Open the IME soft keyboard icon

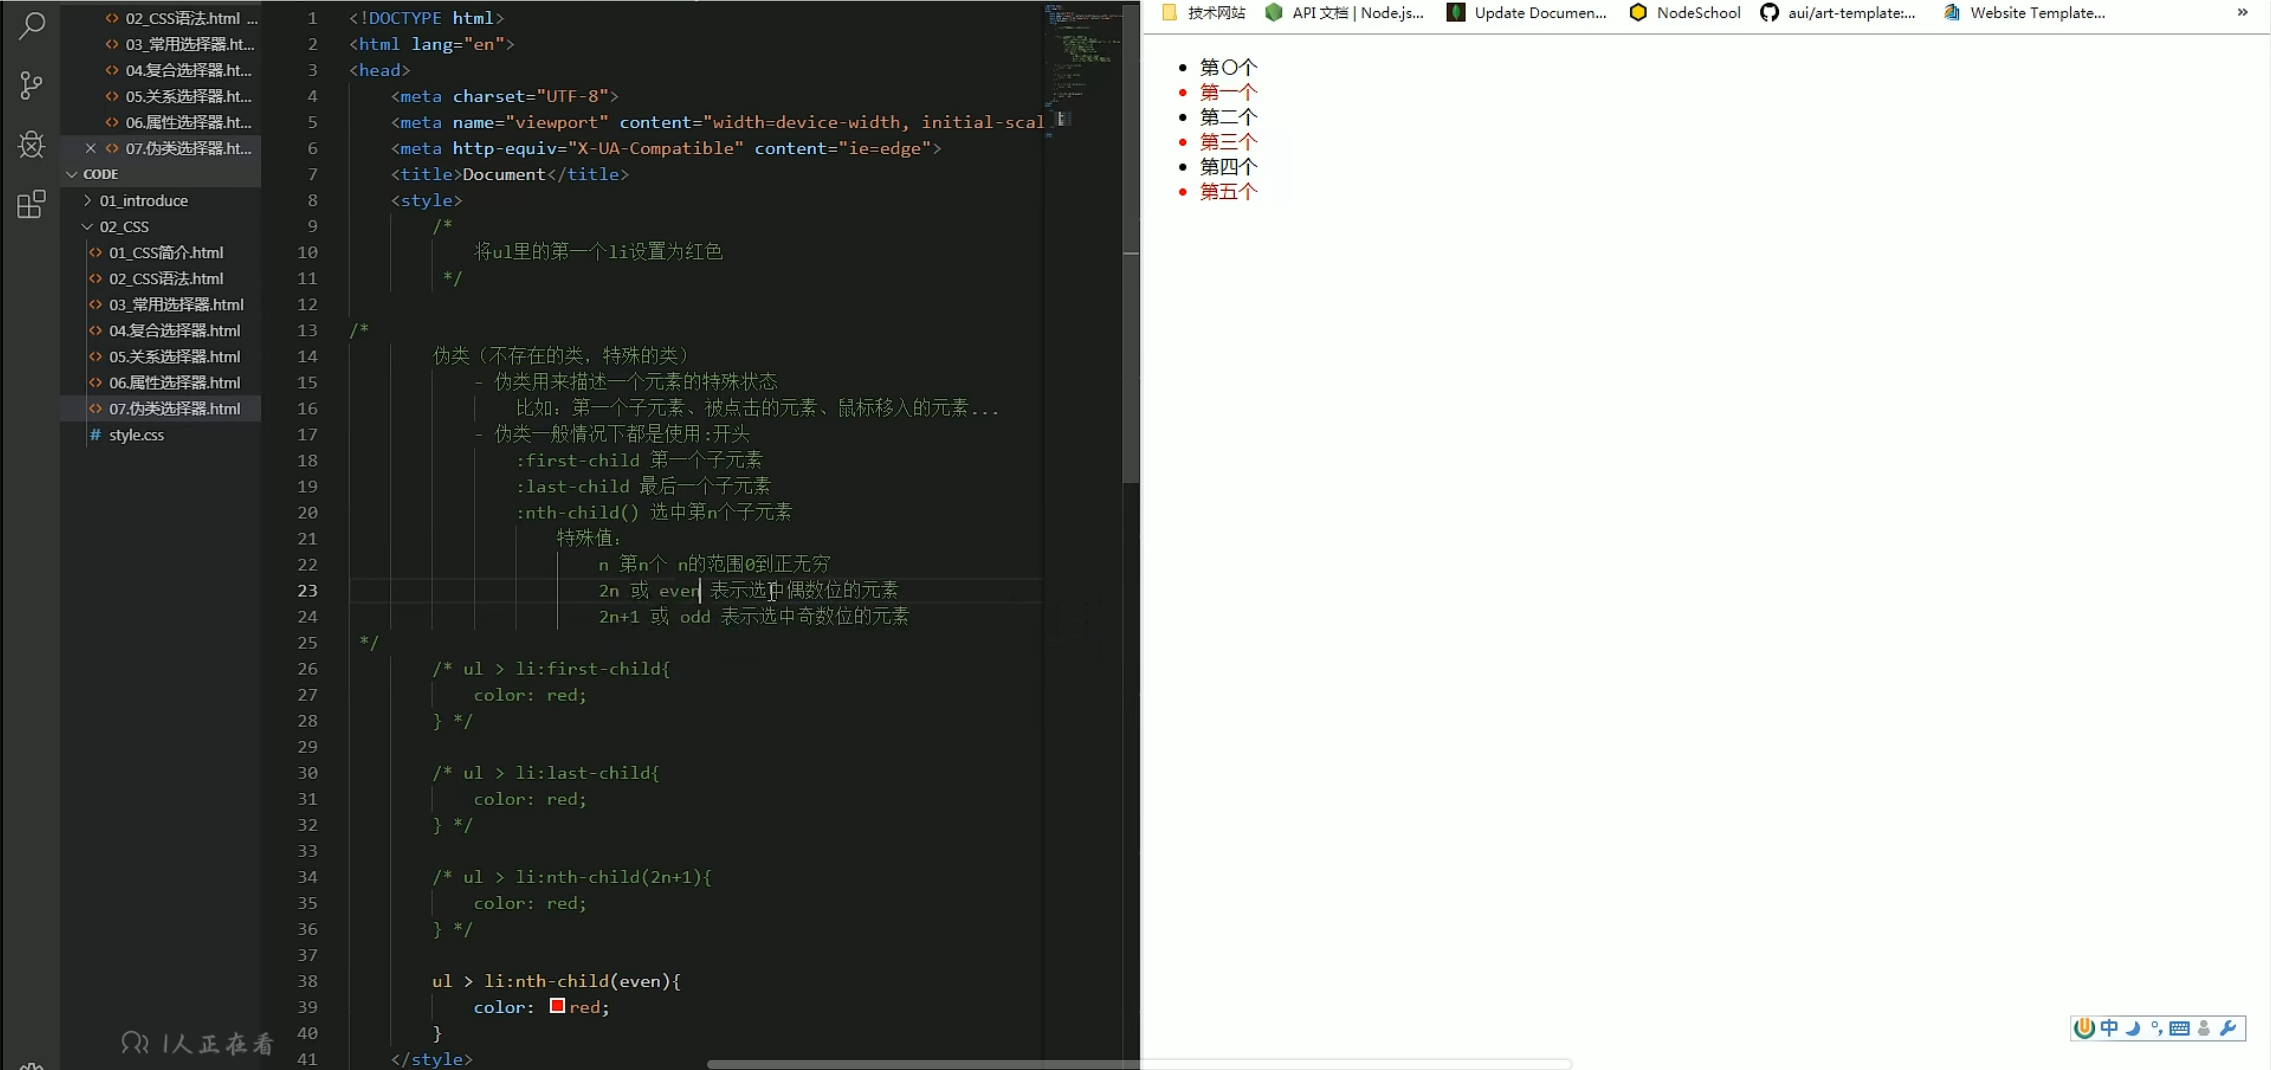(2180, 1028)
